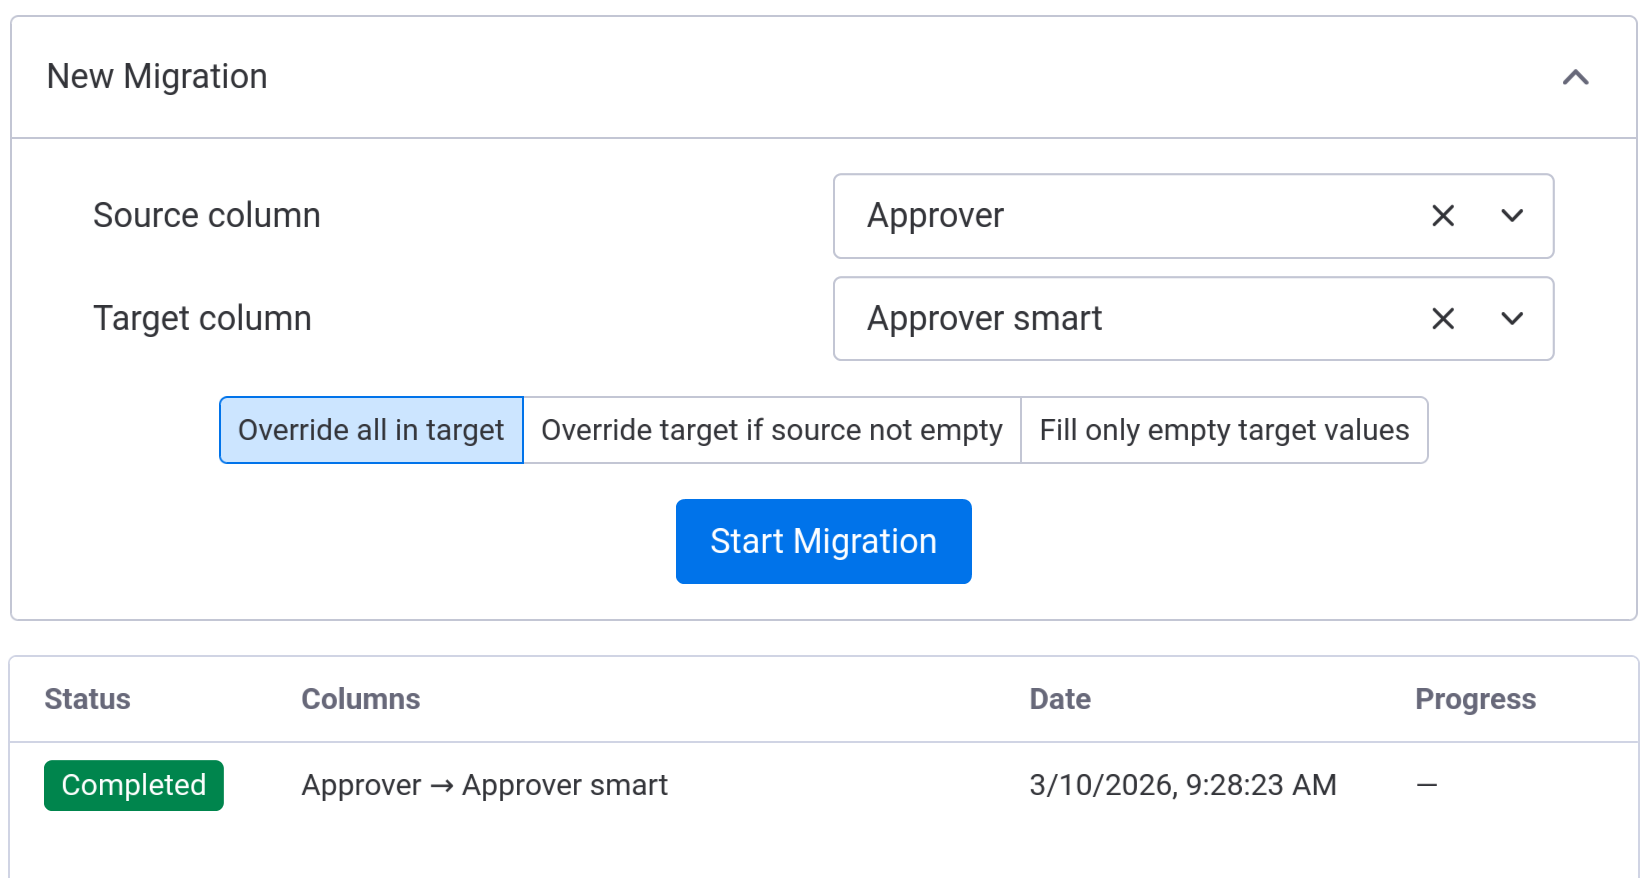This screenshot has height=878, width=1649.
Task: Clear the Target column selection
Action: tap(1442, 319)
